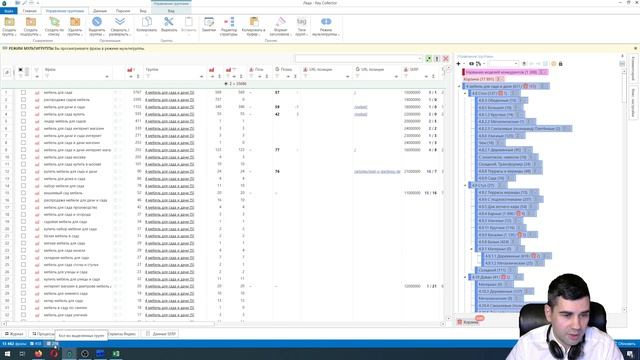Click the trash bin Корзина icon at panel bottom
This screenshot has height=360, width=640.
pos(460,322)
